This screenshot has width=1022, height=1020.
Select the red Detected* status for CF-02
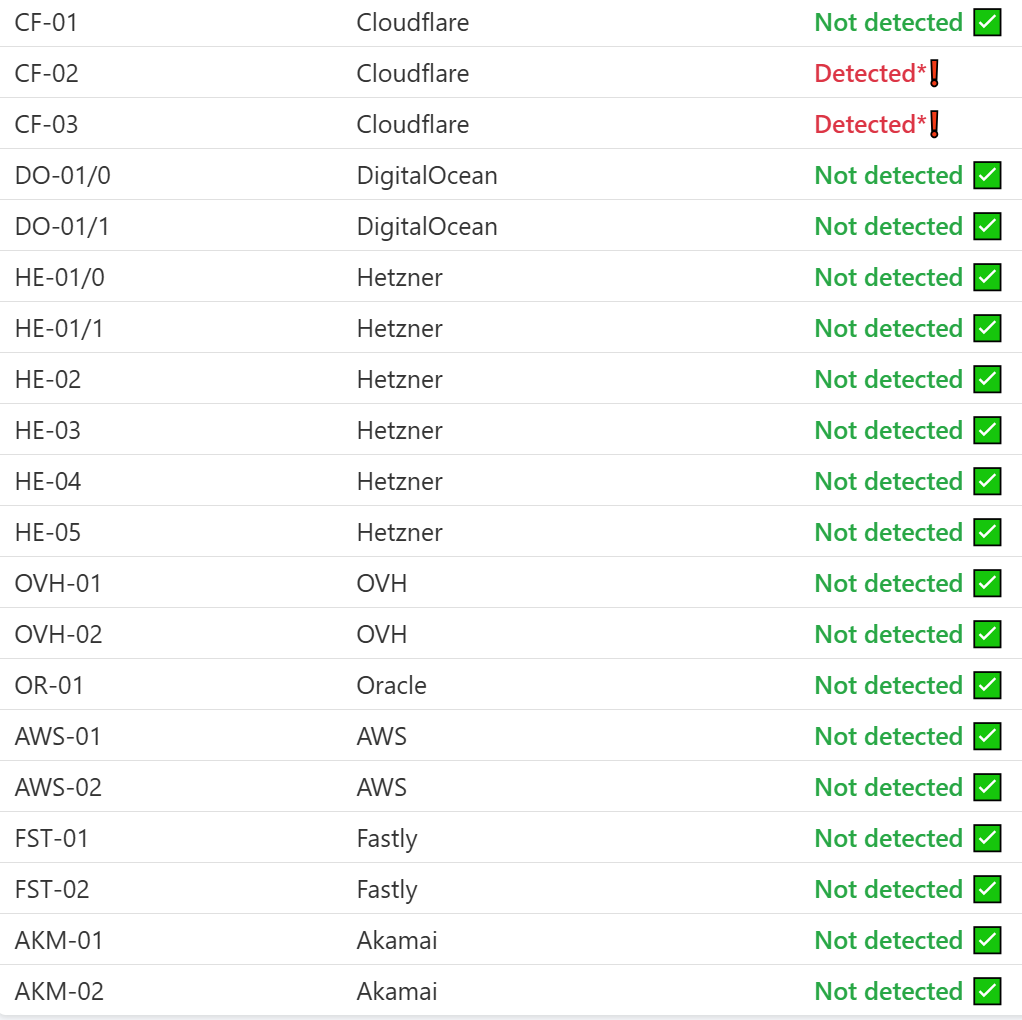[870, 74]
